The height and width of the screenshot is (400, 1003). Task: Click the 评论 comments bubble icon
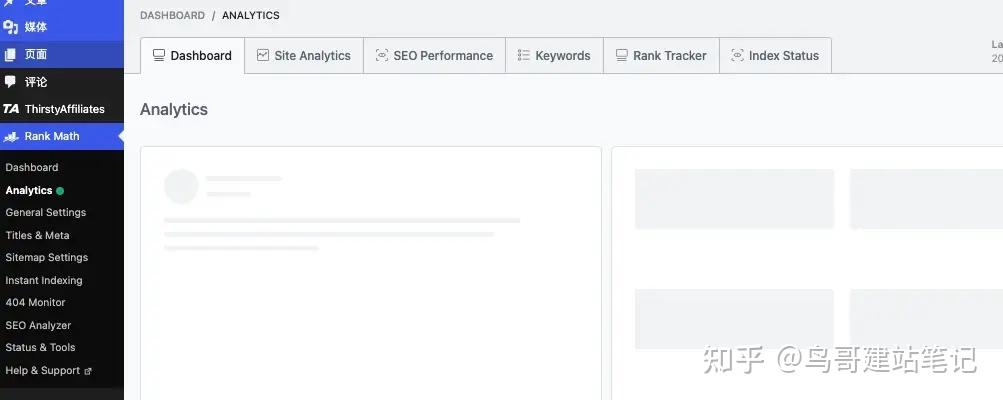(x=11, y=82)
